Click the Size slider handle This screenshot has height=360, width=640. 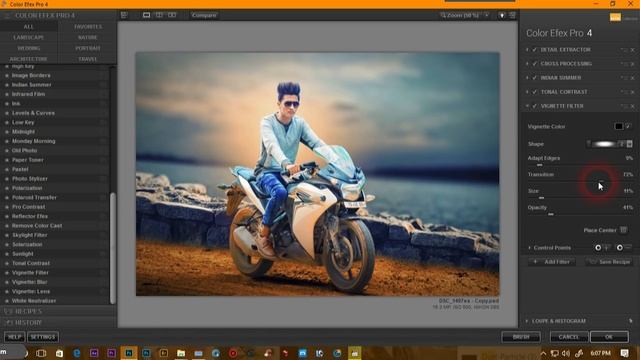click(x=541, y=198)
